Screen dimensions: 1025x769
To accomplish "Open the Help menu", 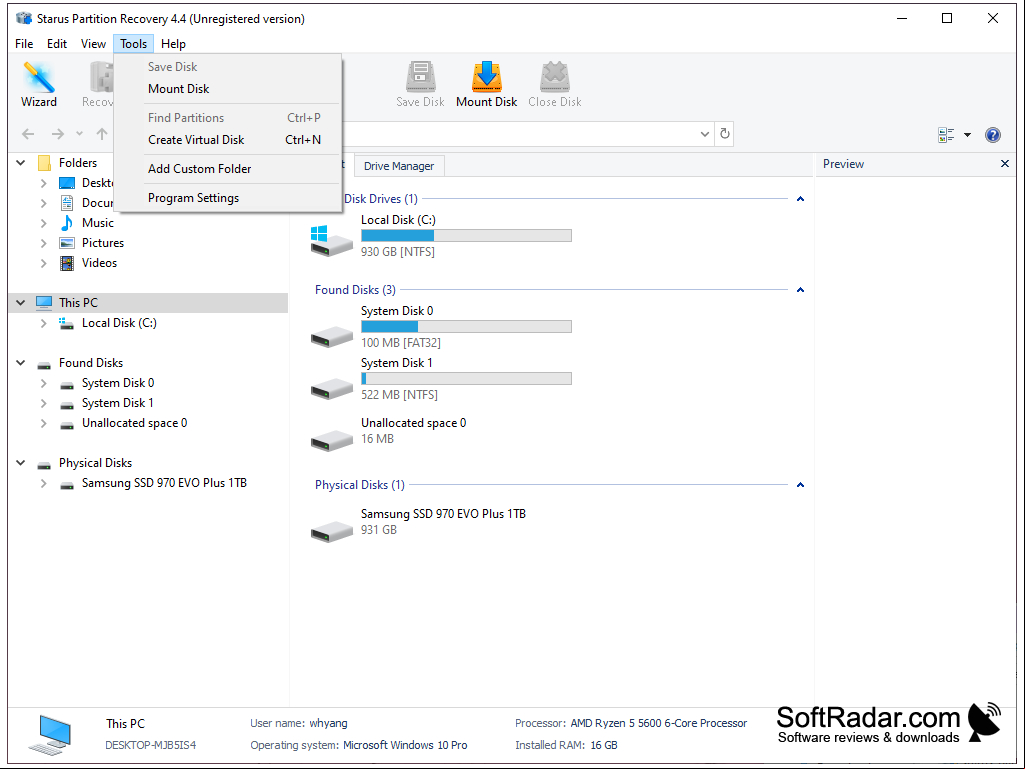I will [173, 44].
